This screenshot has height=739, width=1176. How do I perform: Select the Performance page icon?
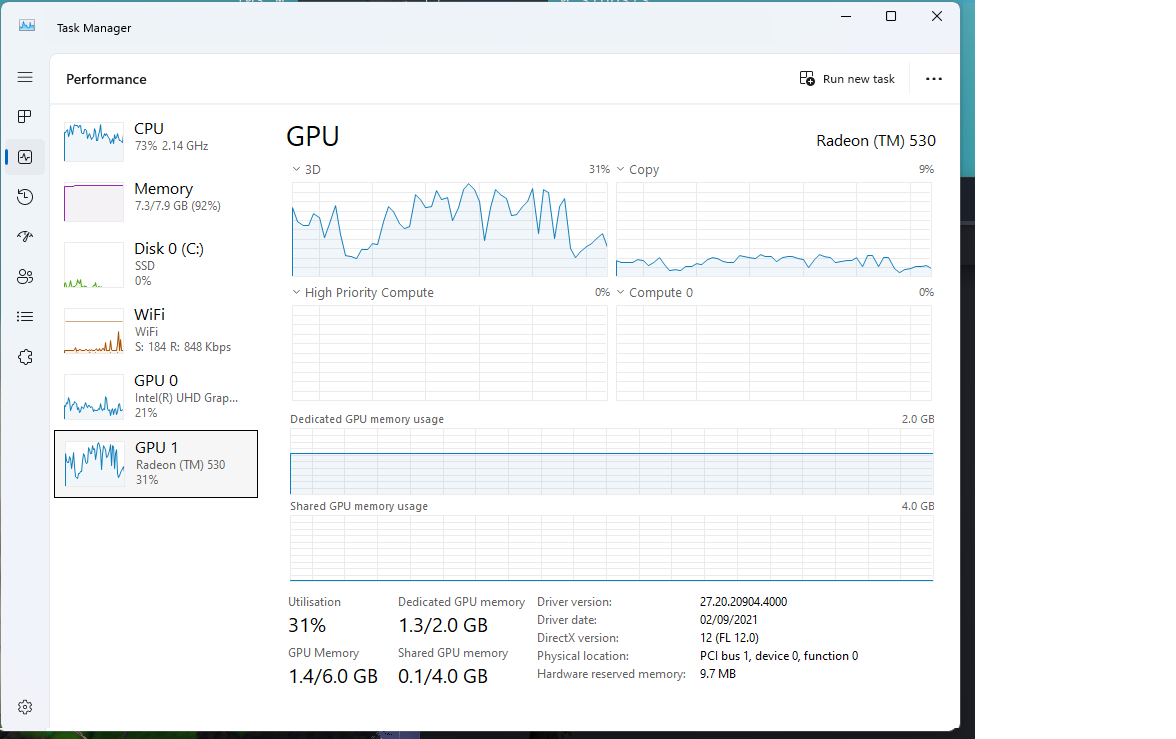point(25,157)
